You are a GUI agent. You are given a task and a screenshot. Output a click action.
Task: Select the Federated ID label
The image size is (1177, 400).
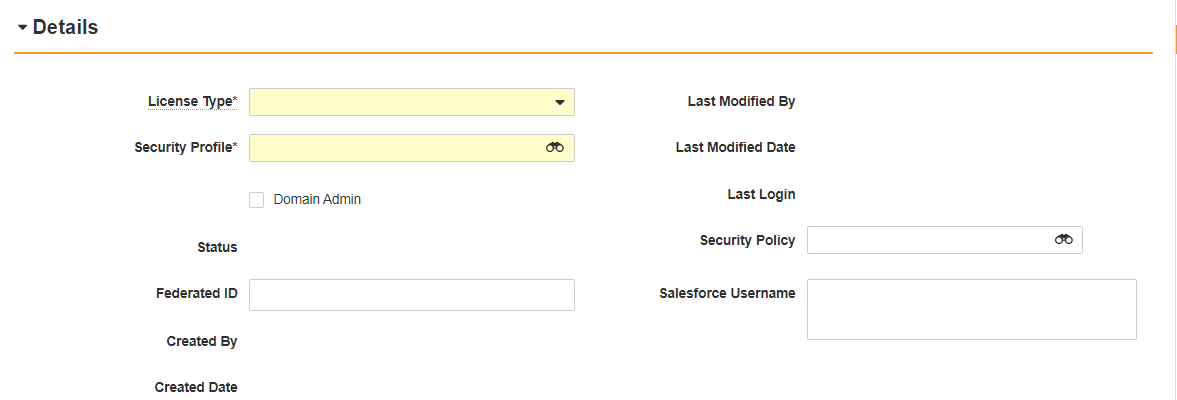point(196,294)
